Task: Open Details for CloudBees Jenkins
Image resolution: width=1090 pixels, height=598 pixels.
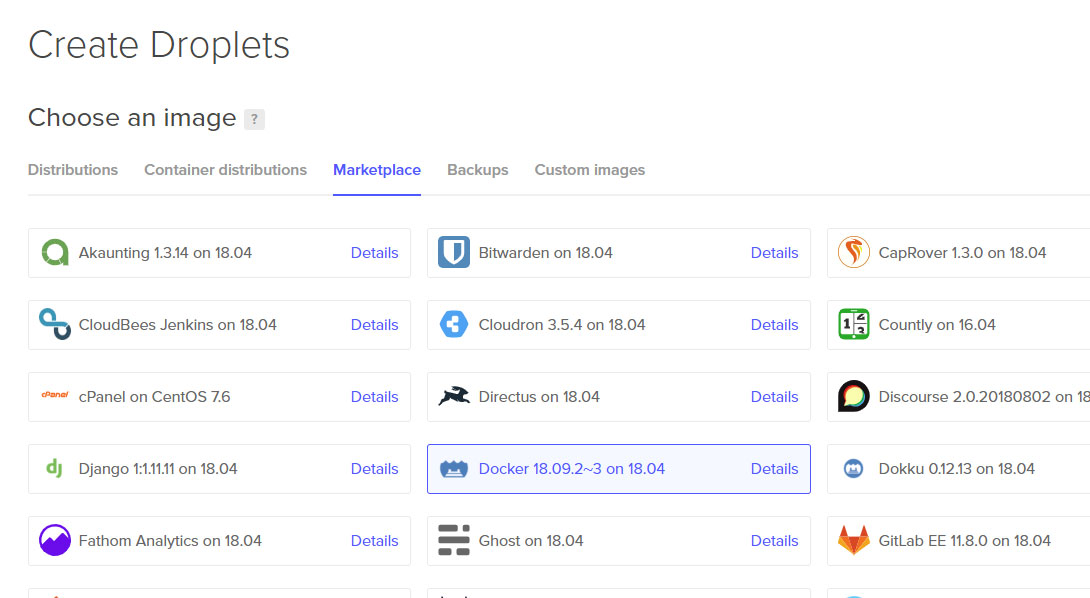Action: coord(375,325)
